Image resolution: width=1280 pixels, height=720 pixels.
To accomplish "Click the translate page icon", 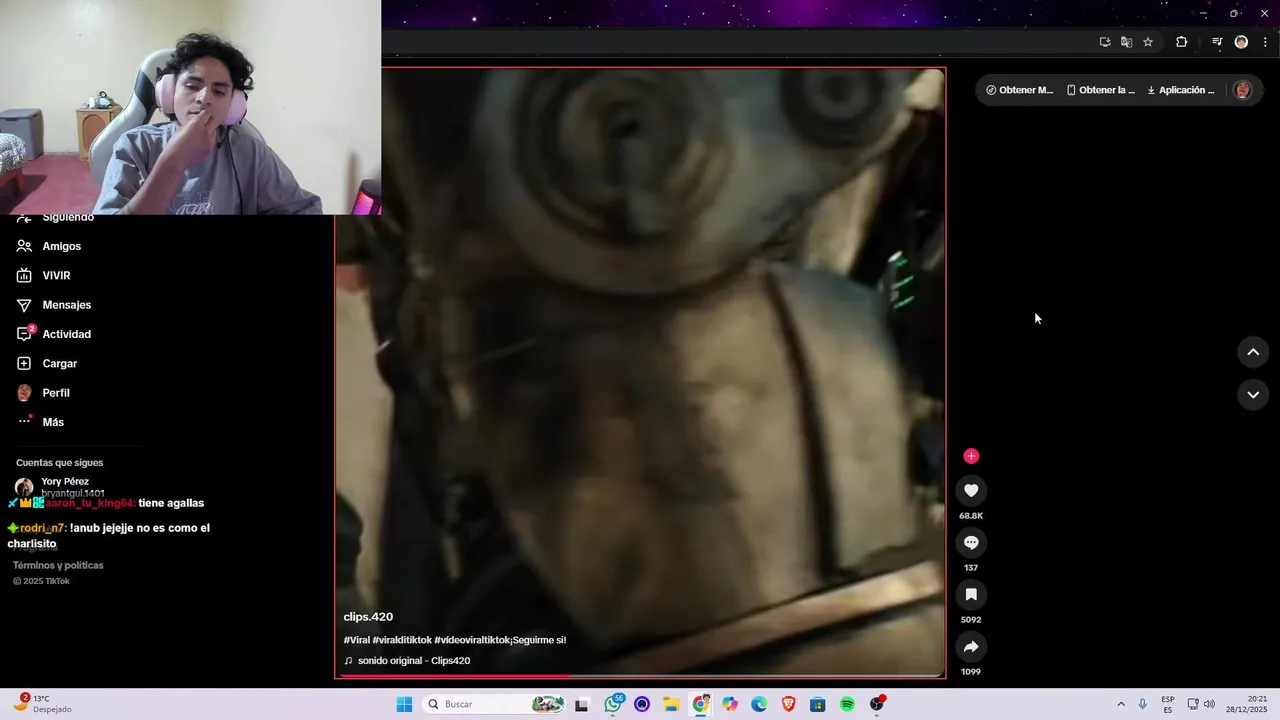I will pos(1126,42).
